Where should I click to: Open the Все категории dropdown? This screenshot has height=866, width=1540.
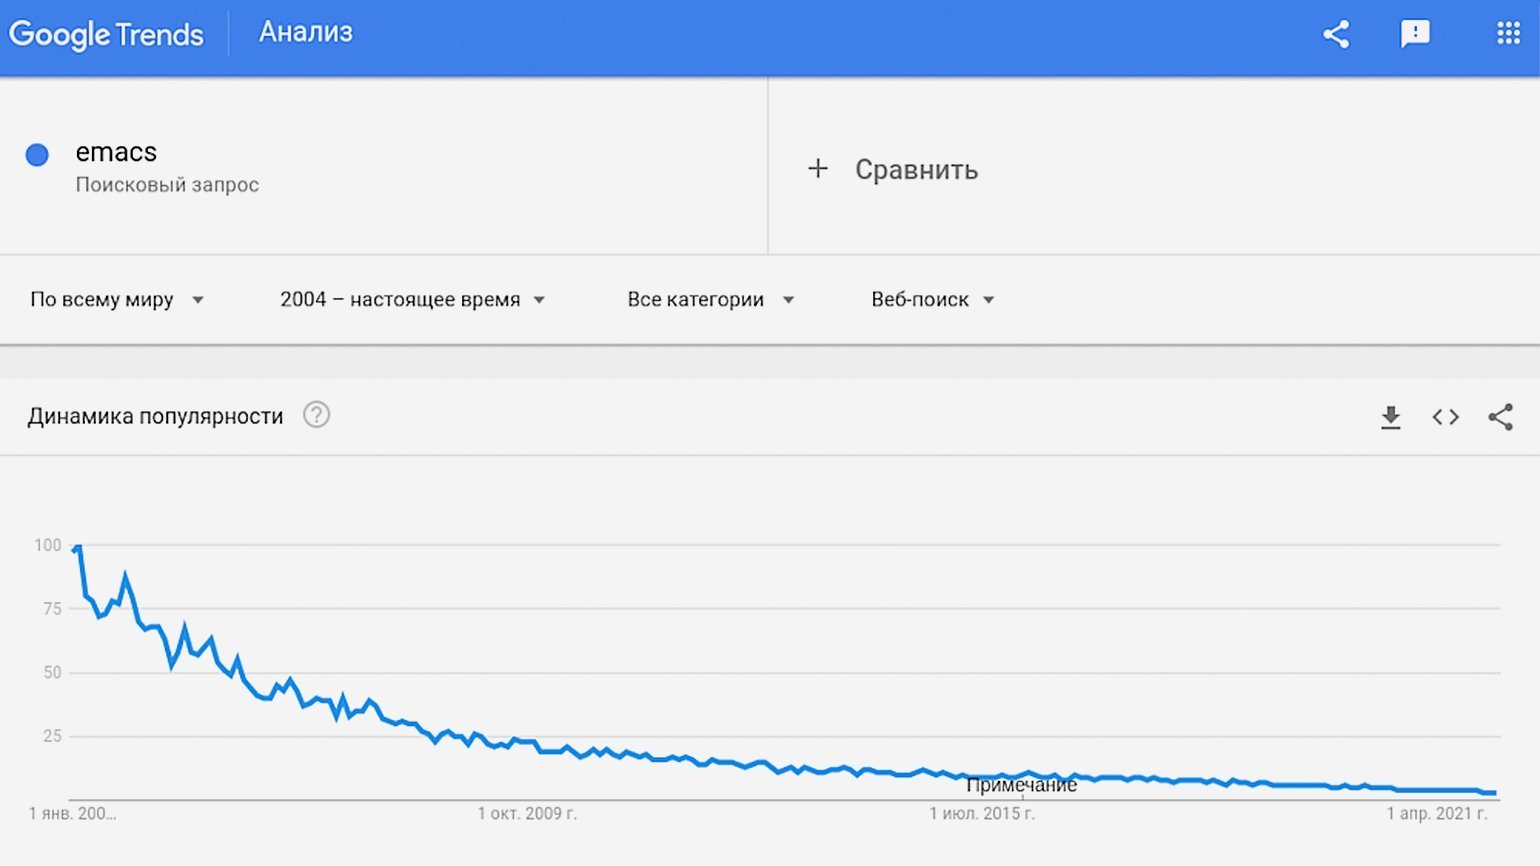[710, 300]
